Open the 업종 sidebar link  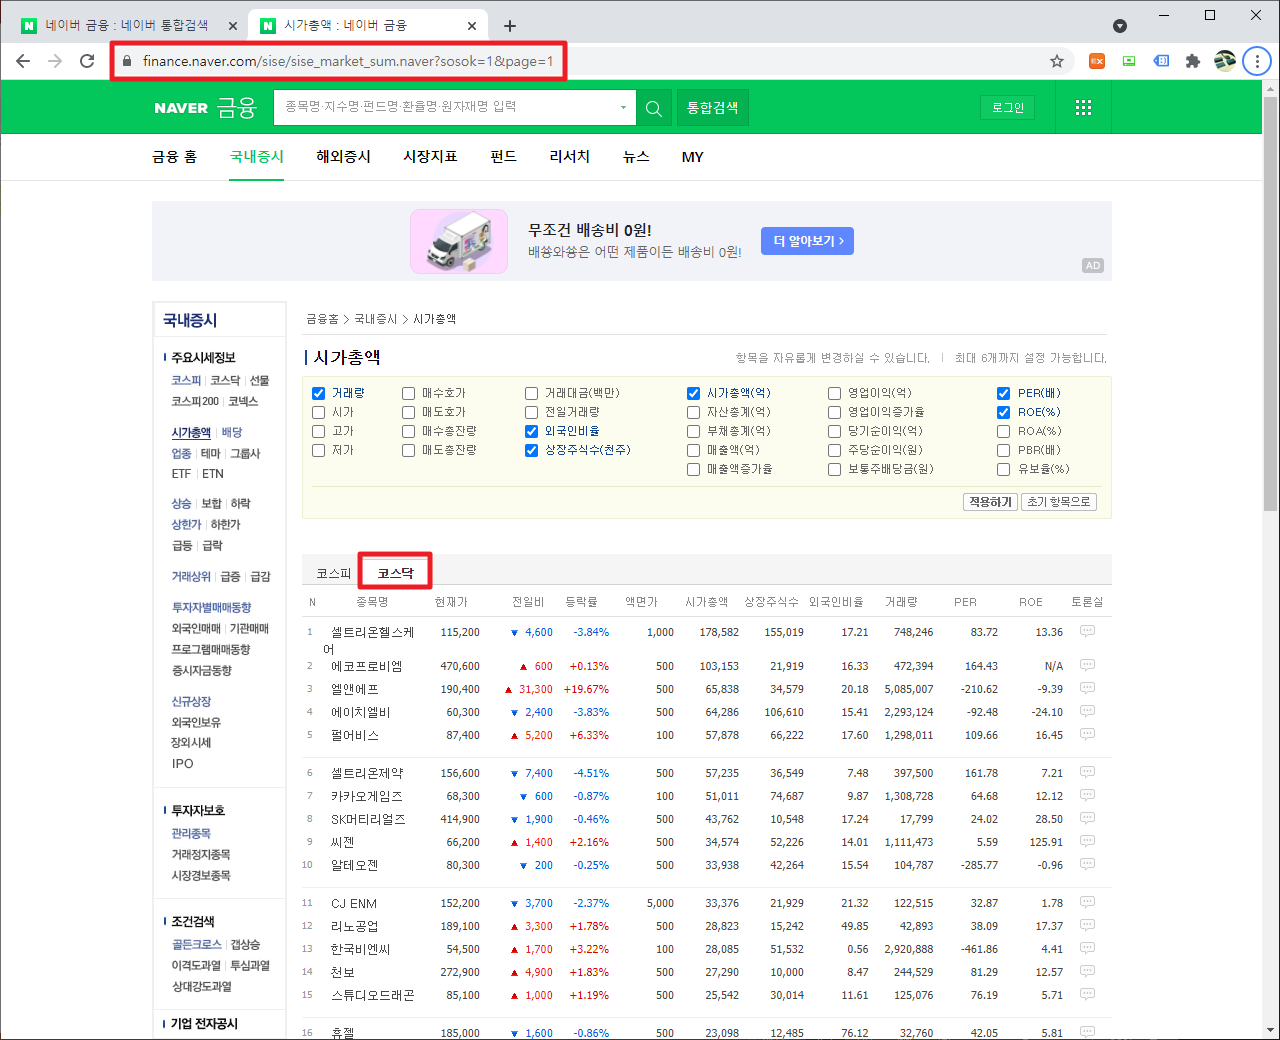181,454
